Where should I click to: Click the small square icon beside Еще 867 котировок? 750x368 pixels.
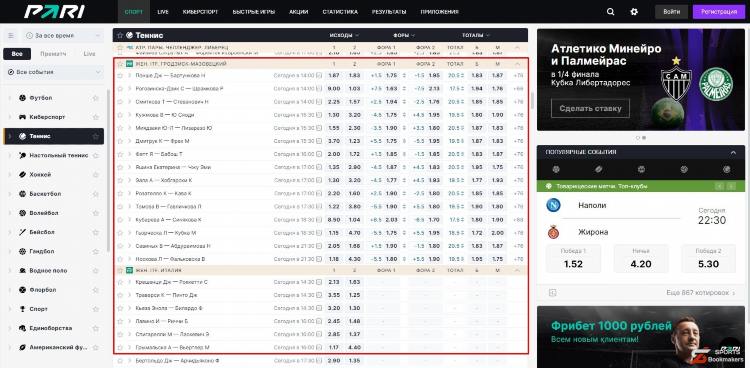[551, 292]
